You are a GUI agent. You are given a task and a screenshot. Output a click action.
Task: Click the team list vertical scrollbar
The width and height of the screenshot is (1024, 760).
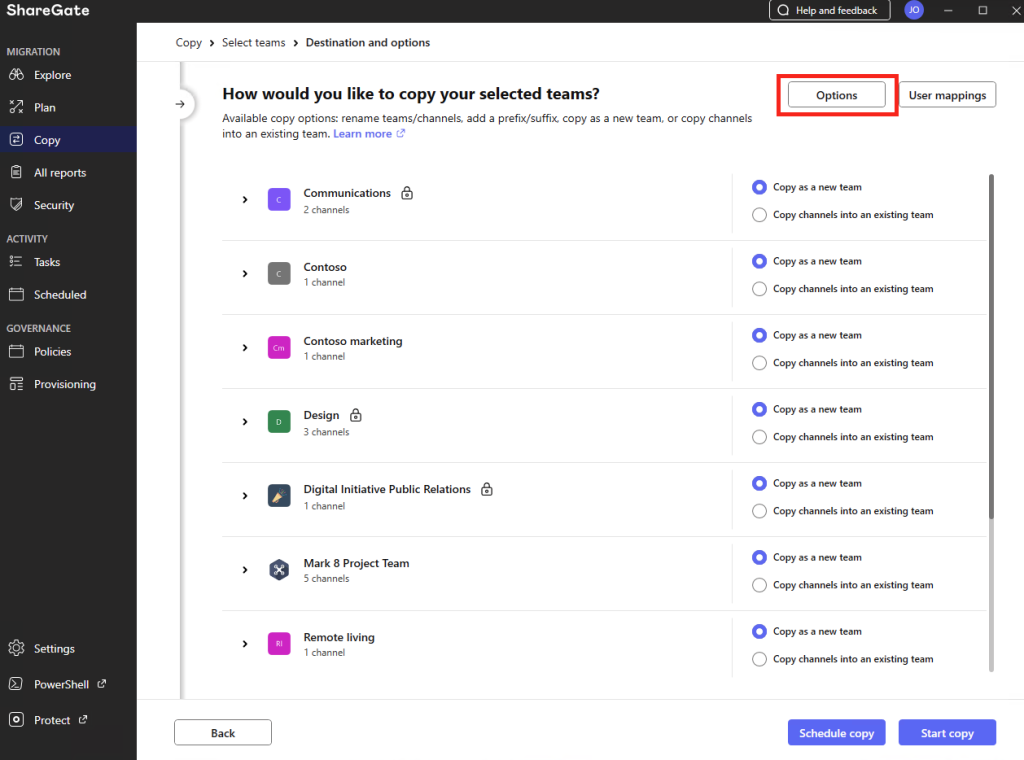tap(991, 346)
